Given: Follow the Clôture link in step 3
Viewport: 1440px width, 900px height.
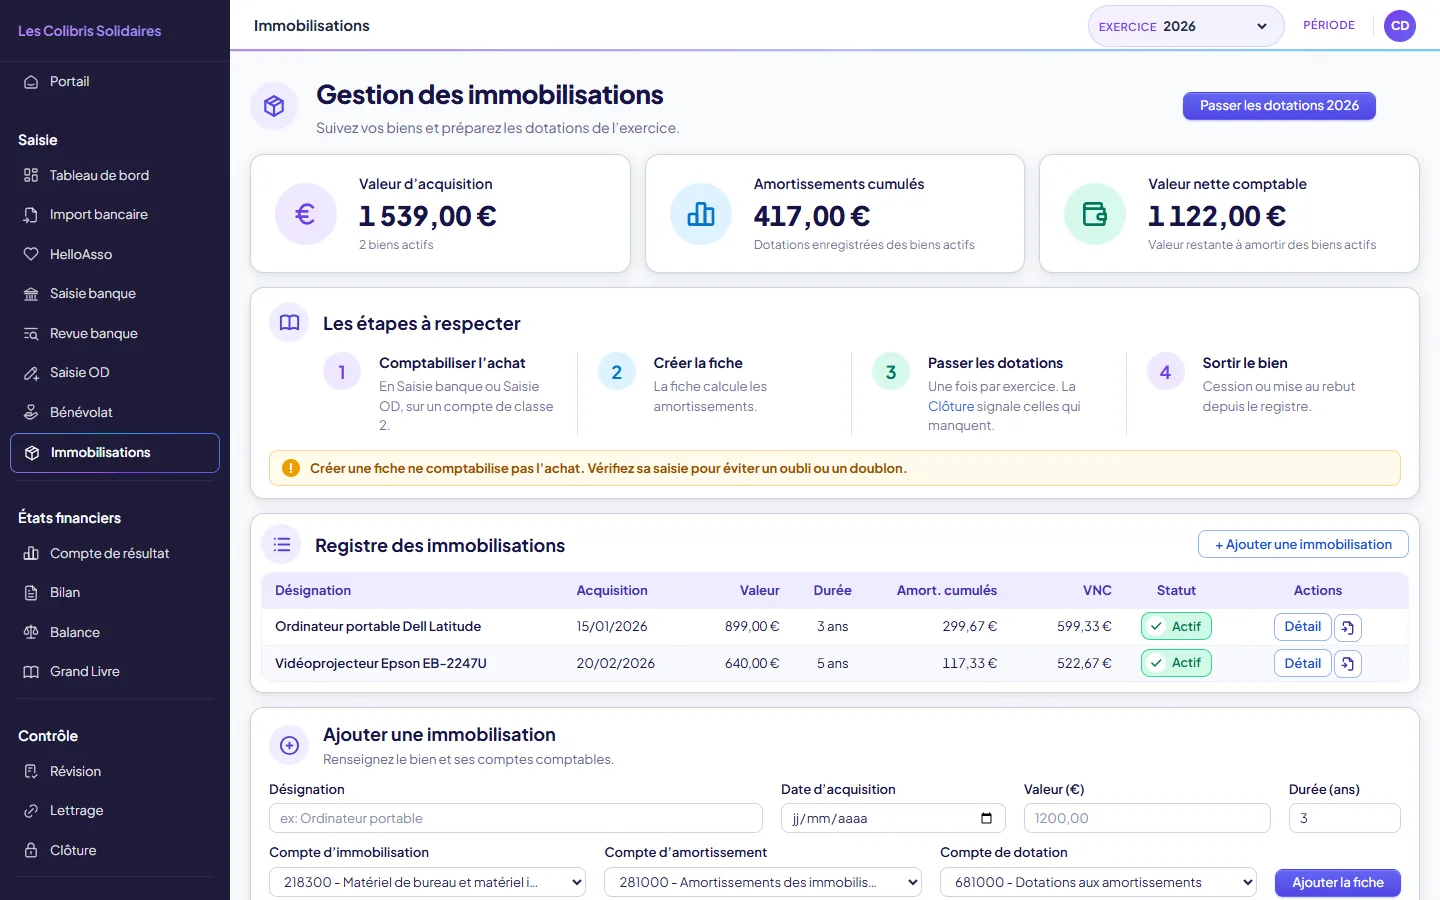Looking at the screenshot, I should [x=951, y=406].
